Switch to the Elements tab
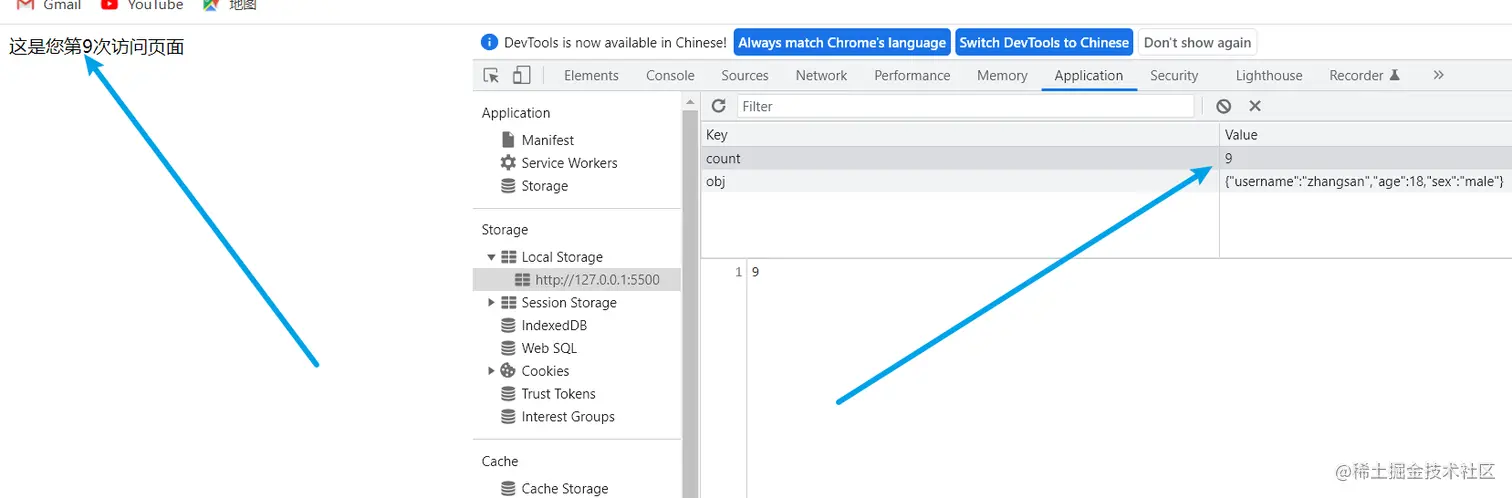Image resolution: width=1512 pixels, height=498 pixels. [x=591, y=76]
